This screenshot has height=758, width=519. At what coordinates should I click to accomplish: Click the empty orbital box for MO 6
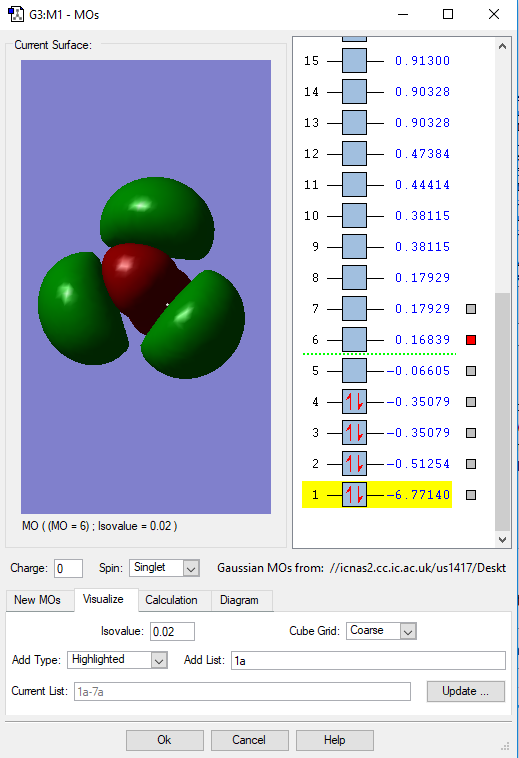[354, 340]
